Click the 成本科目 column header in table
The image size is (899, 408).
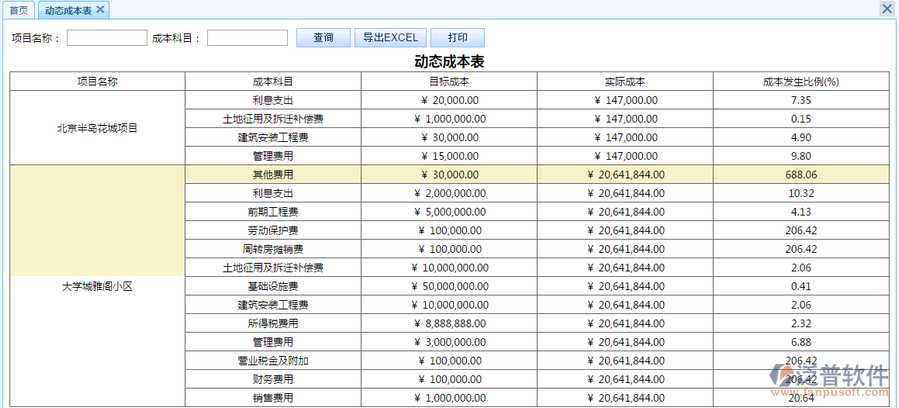pos(273,81)
